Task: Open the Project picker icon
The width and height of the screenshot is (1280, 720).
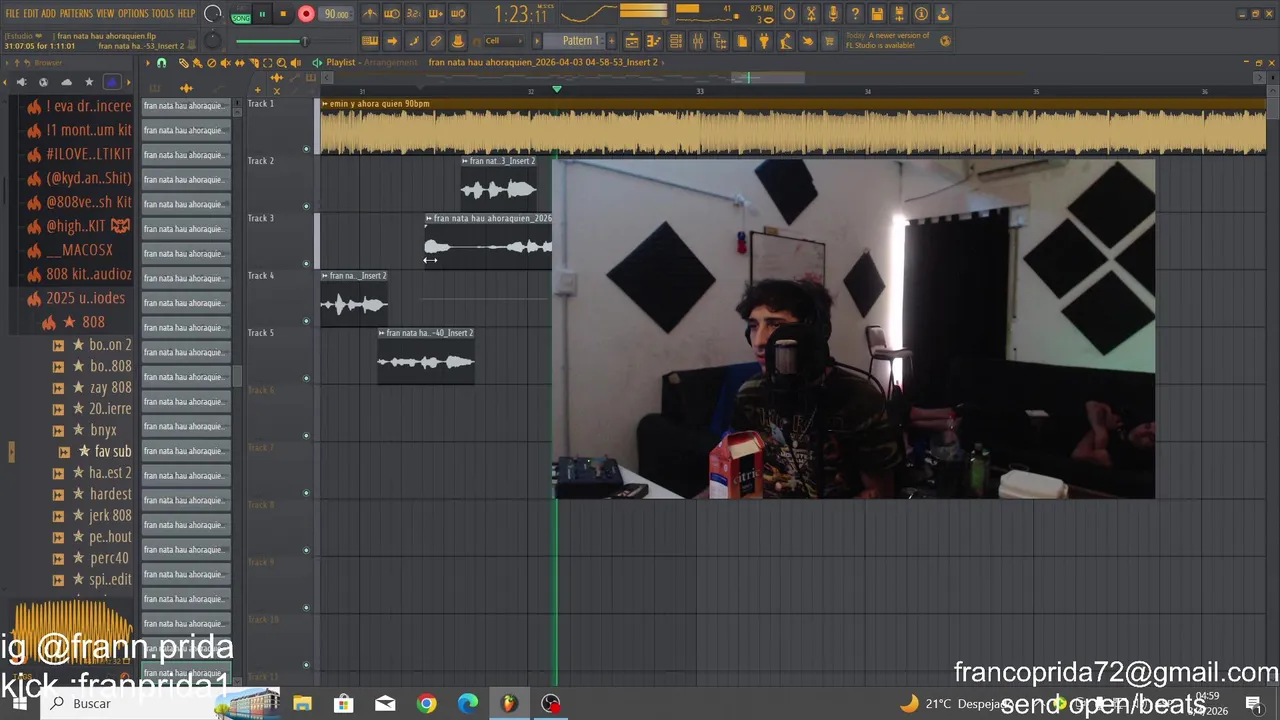Action: 742,41
